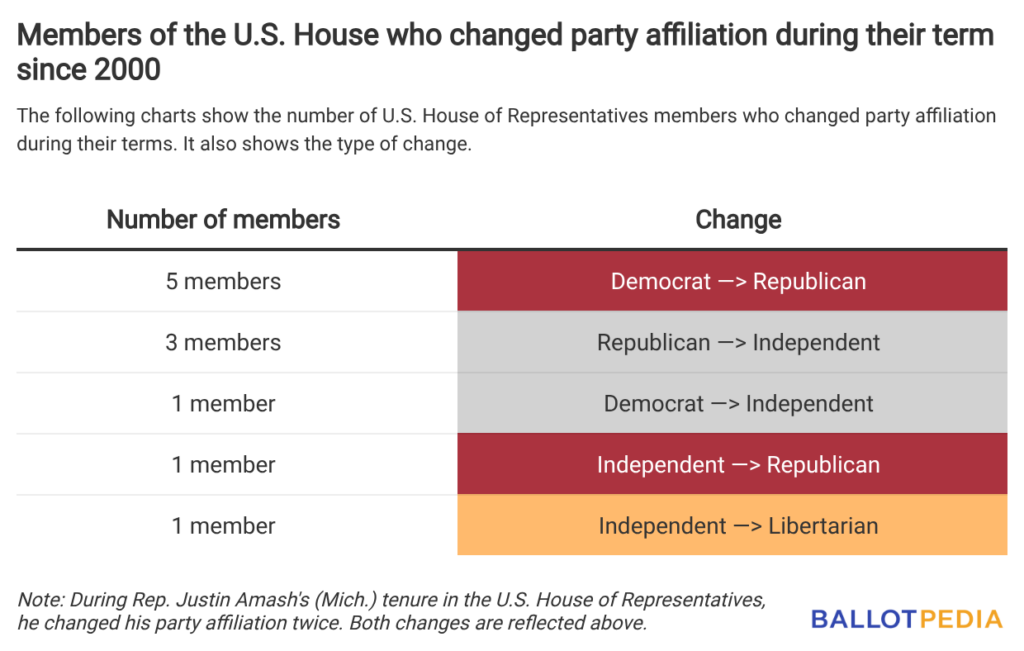Select the gray 'Democrat —> Independent' cell
The width and height of the screenshot is (1024, 651).
pos(738,404)
